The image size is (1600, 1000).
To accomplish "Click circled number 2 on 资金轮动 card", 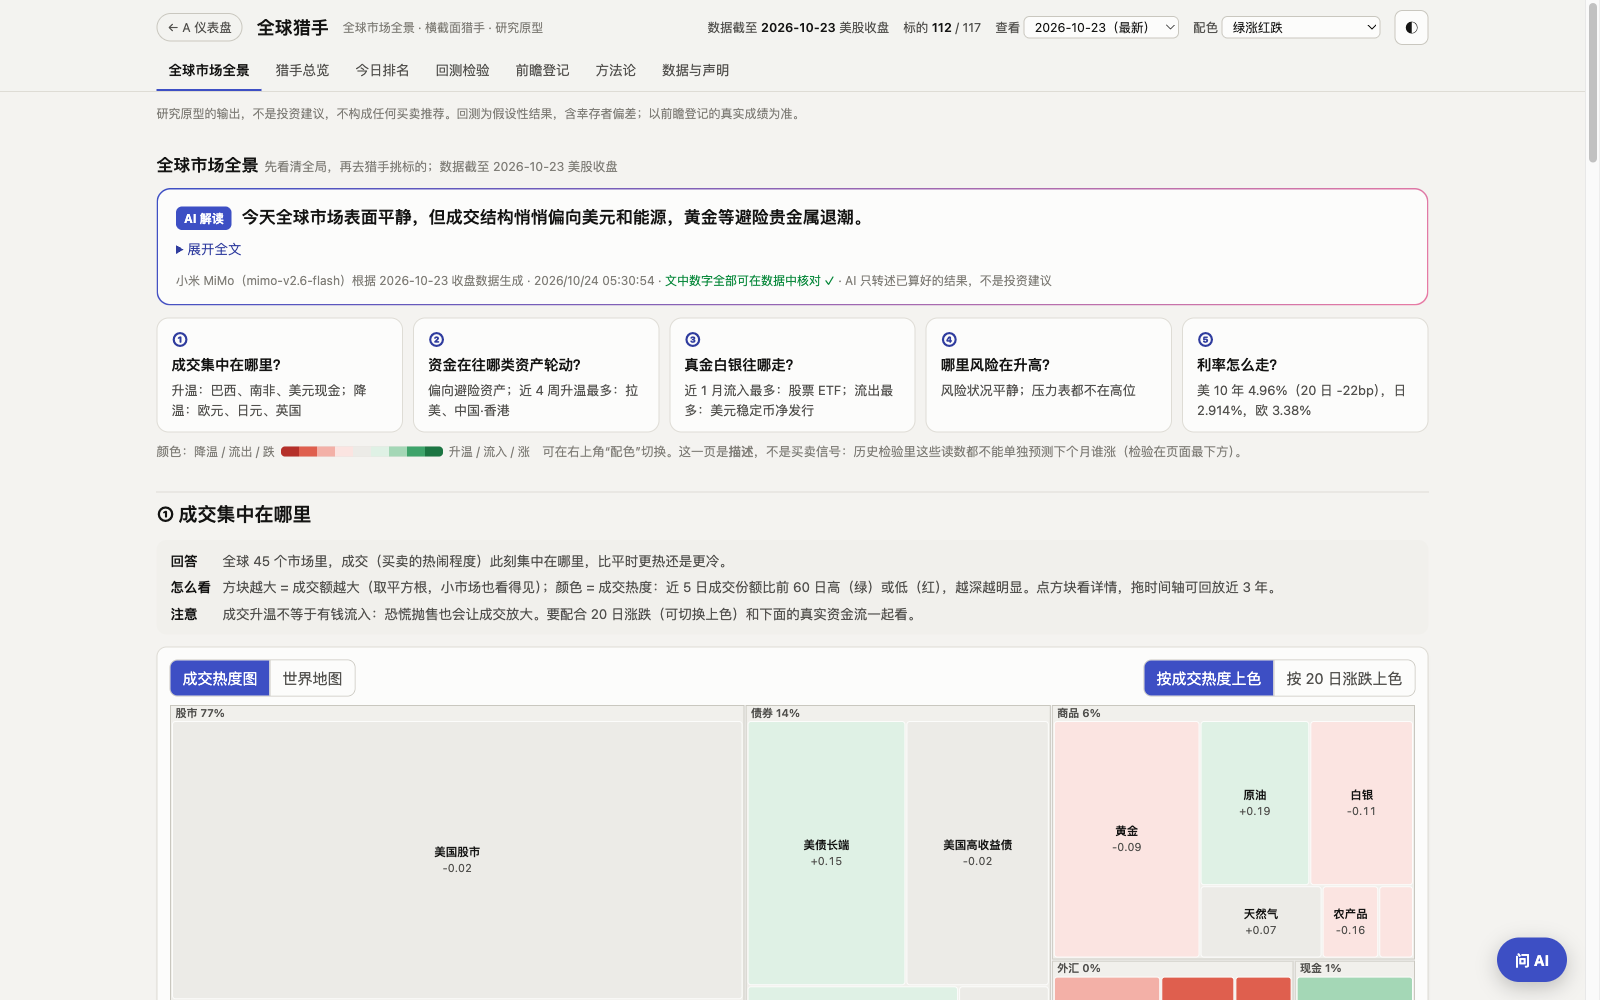I will (x=436, y=340).
